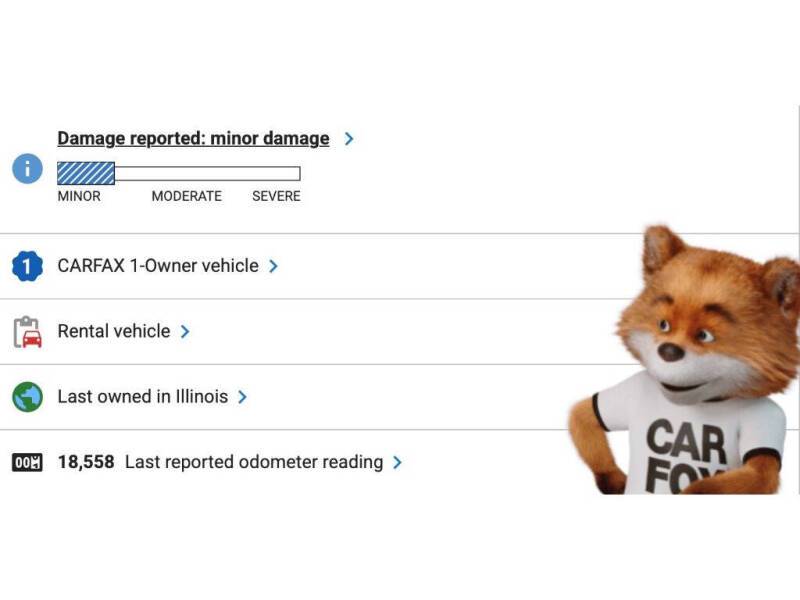Expand chevron after odometer reading text
This screenshot has width=800, height=600.
point(397,462)
